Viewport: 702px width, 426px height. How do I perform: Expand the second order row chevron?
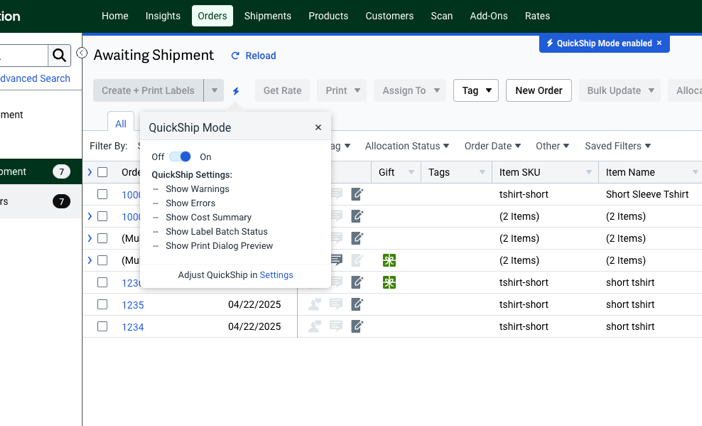tap(90, 216)
